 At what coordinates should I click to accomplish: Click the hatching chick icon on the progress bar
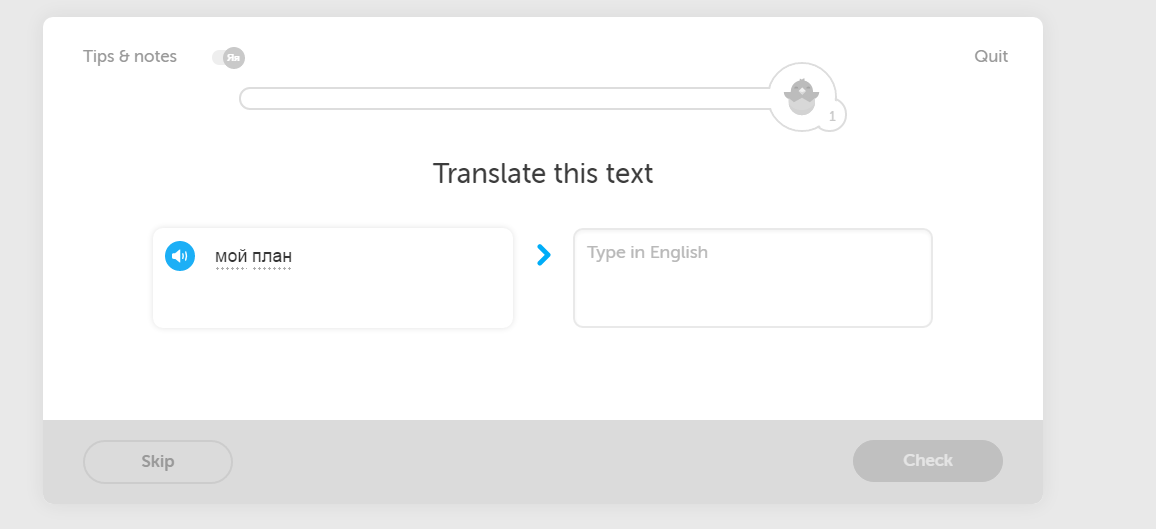(801, 96)
